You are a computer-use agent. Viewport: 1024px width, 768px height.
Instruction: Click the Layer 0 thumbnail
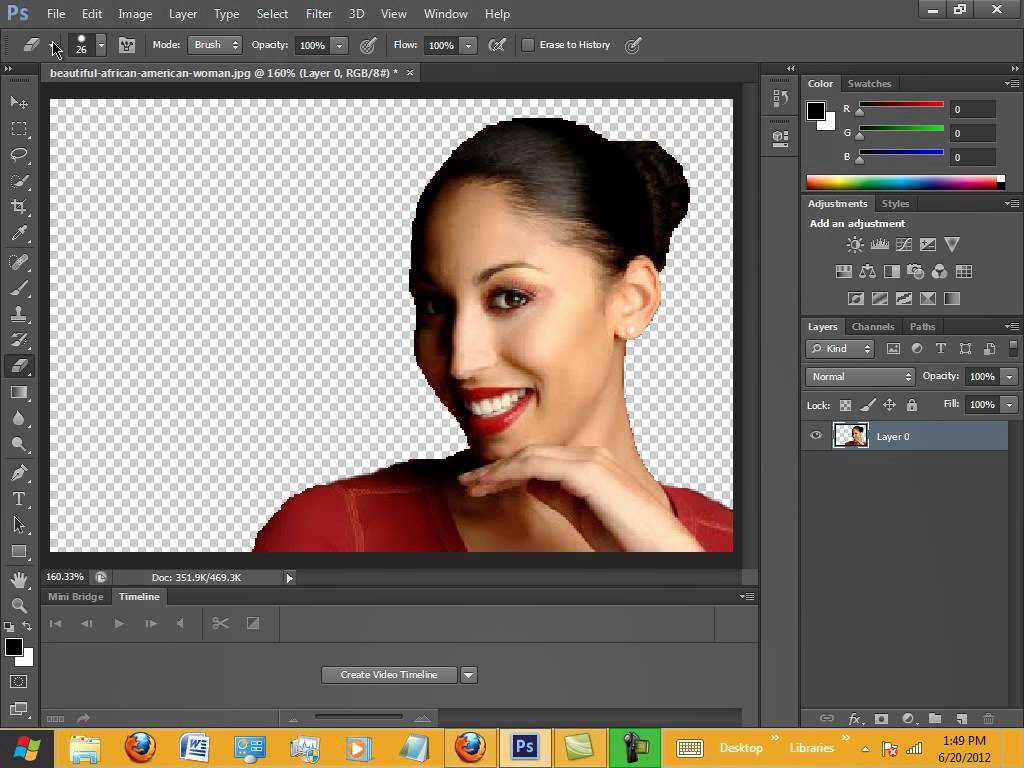click(x=851, y=436)
